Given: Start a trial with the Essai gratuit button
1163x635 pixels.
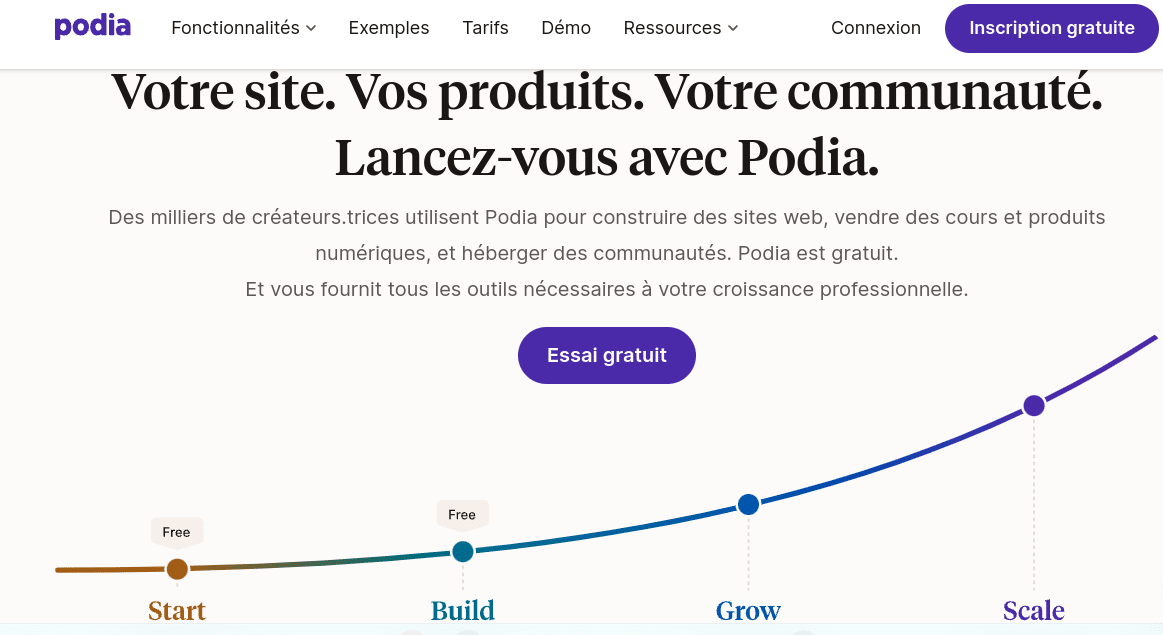Looking at the screenshot, I should pyautogui.click(x=606, y=355).
